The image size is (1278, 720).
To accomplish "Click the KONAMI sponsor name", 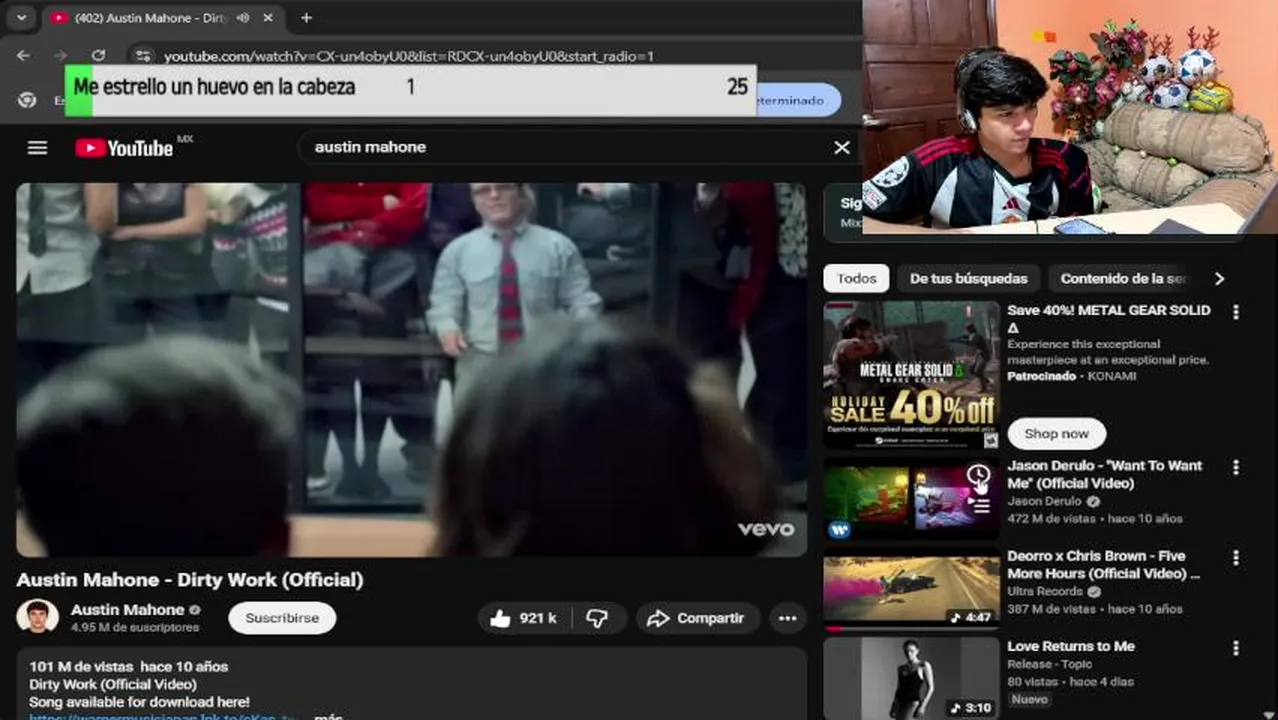I will click(1111, 376).
